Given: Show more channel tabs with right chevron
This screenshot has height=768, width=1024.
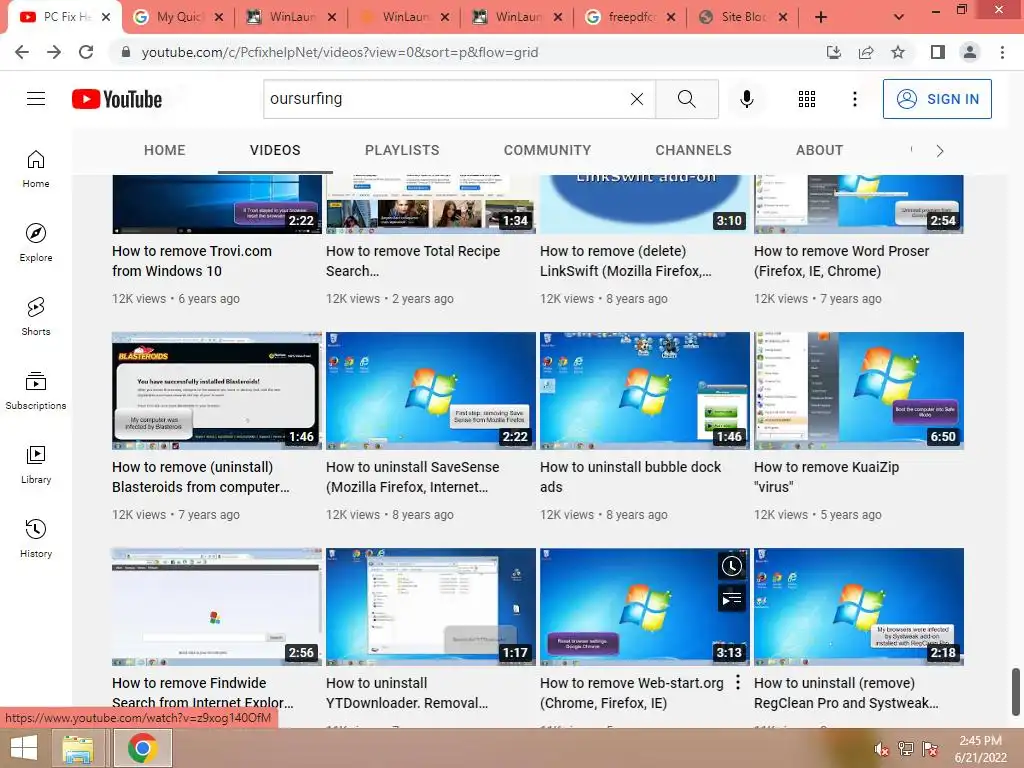Looking at the screenshot, I should pyautogui.click(x=940, y=151).
